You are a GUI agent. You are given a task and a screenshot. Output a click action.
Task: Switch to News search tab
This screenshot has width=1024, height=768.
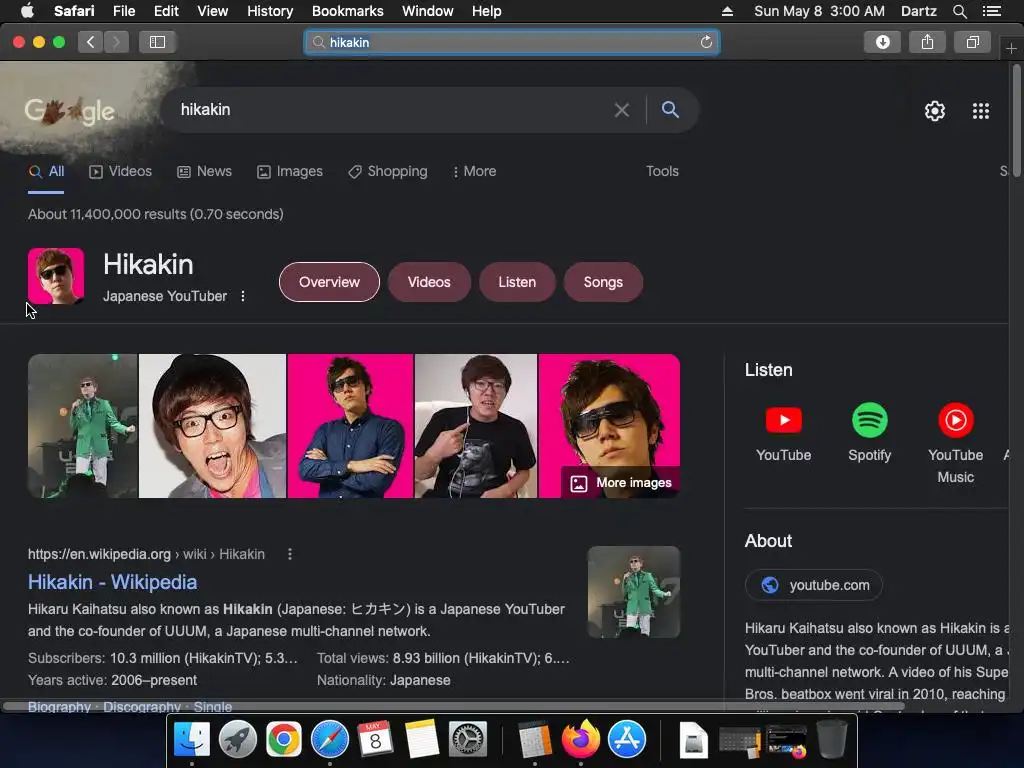click(204, 172)
